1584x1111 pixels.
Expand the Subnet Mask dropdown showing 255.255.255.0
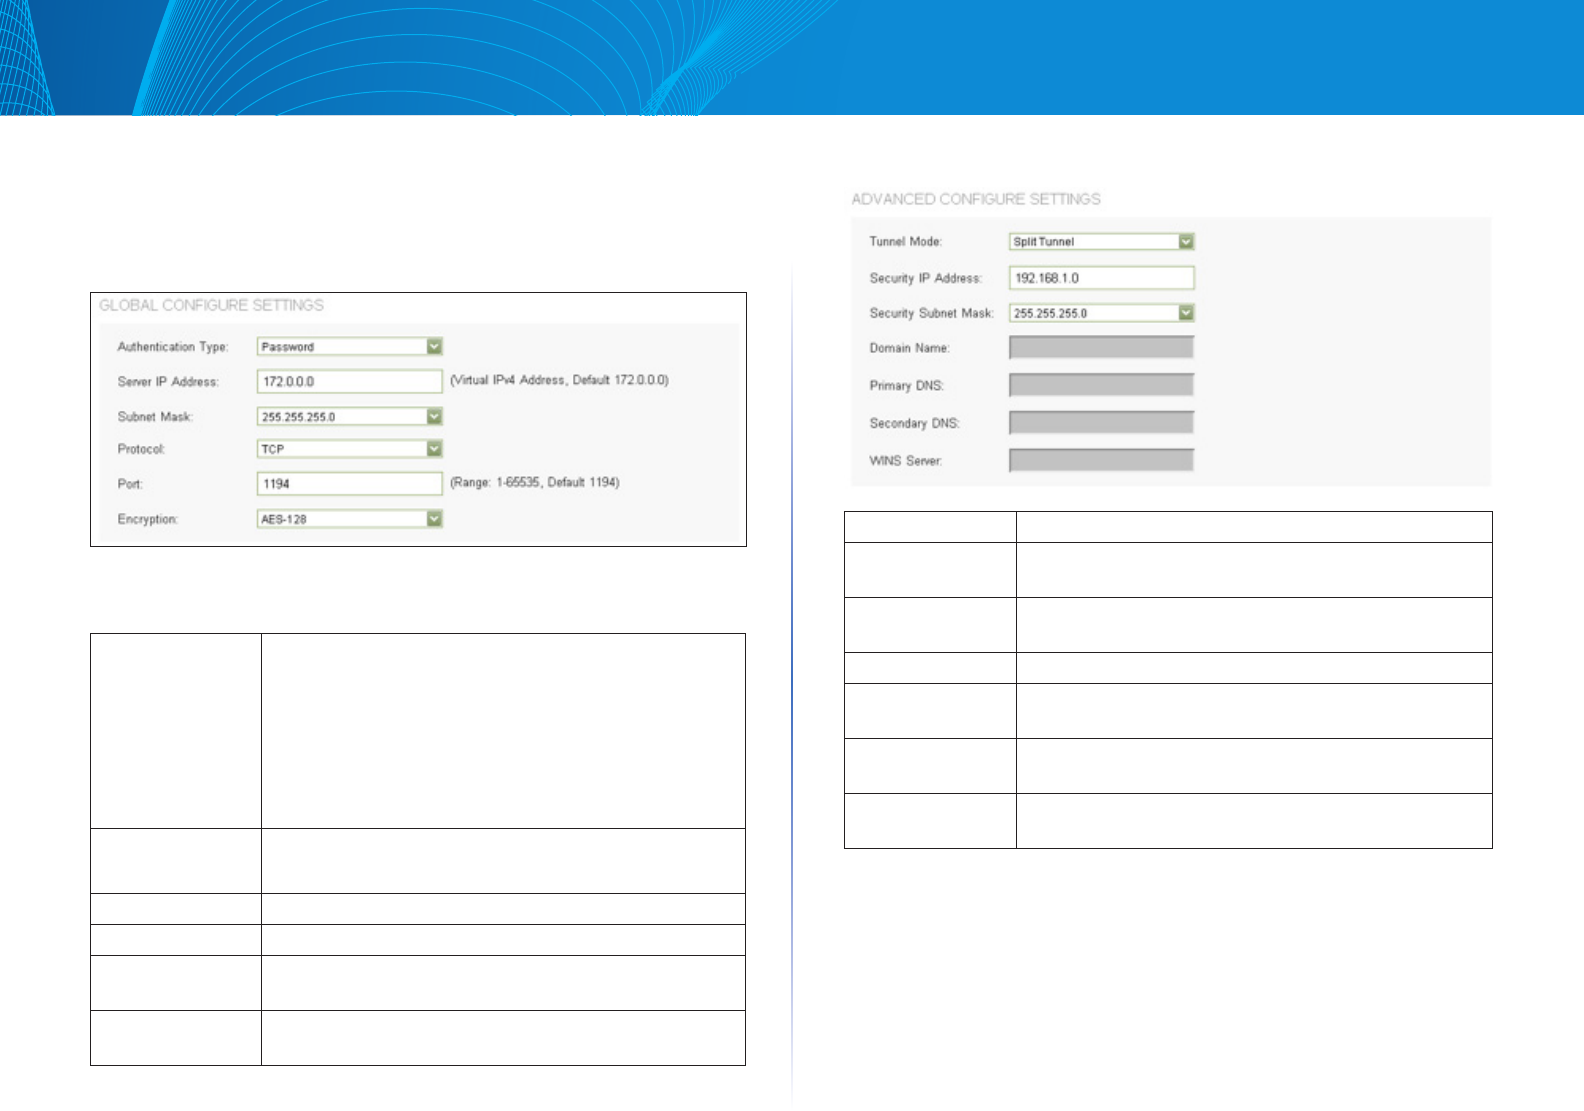pyautogui.click(x=349, y=416)
